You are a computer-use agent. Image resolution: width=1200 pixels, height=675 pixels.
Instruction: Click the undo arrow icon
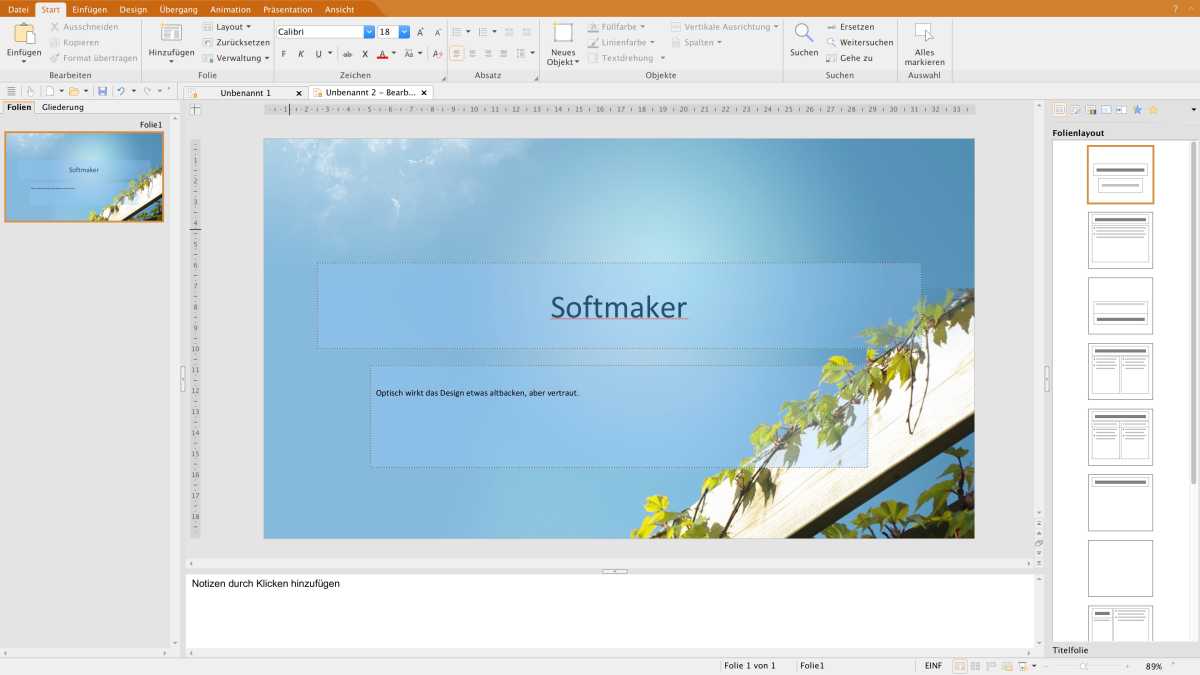[x=120, y=91]
